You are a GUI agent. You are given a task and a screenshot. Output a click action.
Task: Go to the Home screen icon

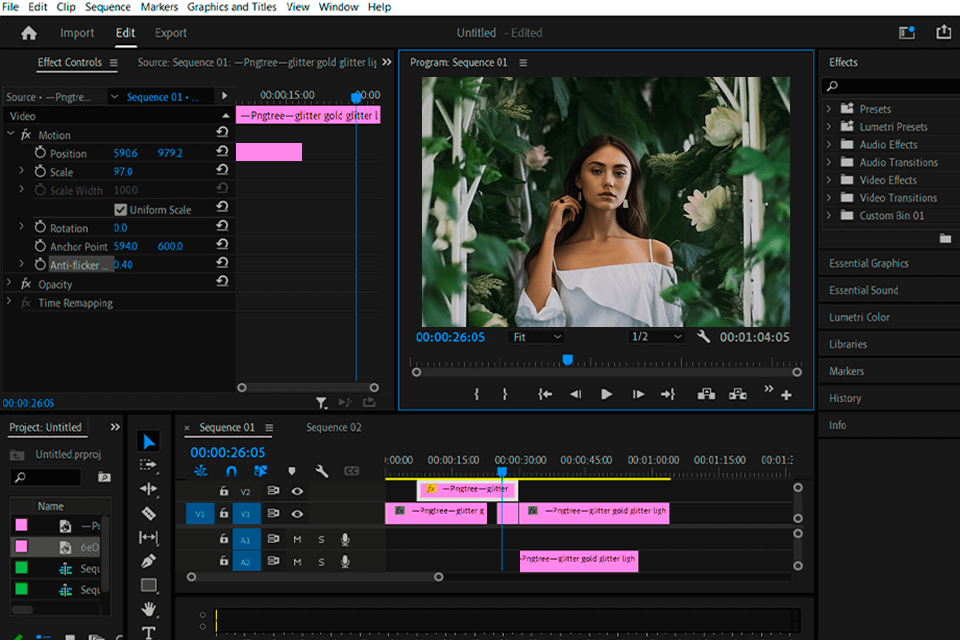pos(29,33)
